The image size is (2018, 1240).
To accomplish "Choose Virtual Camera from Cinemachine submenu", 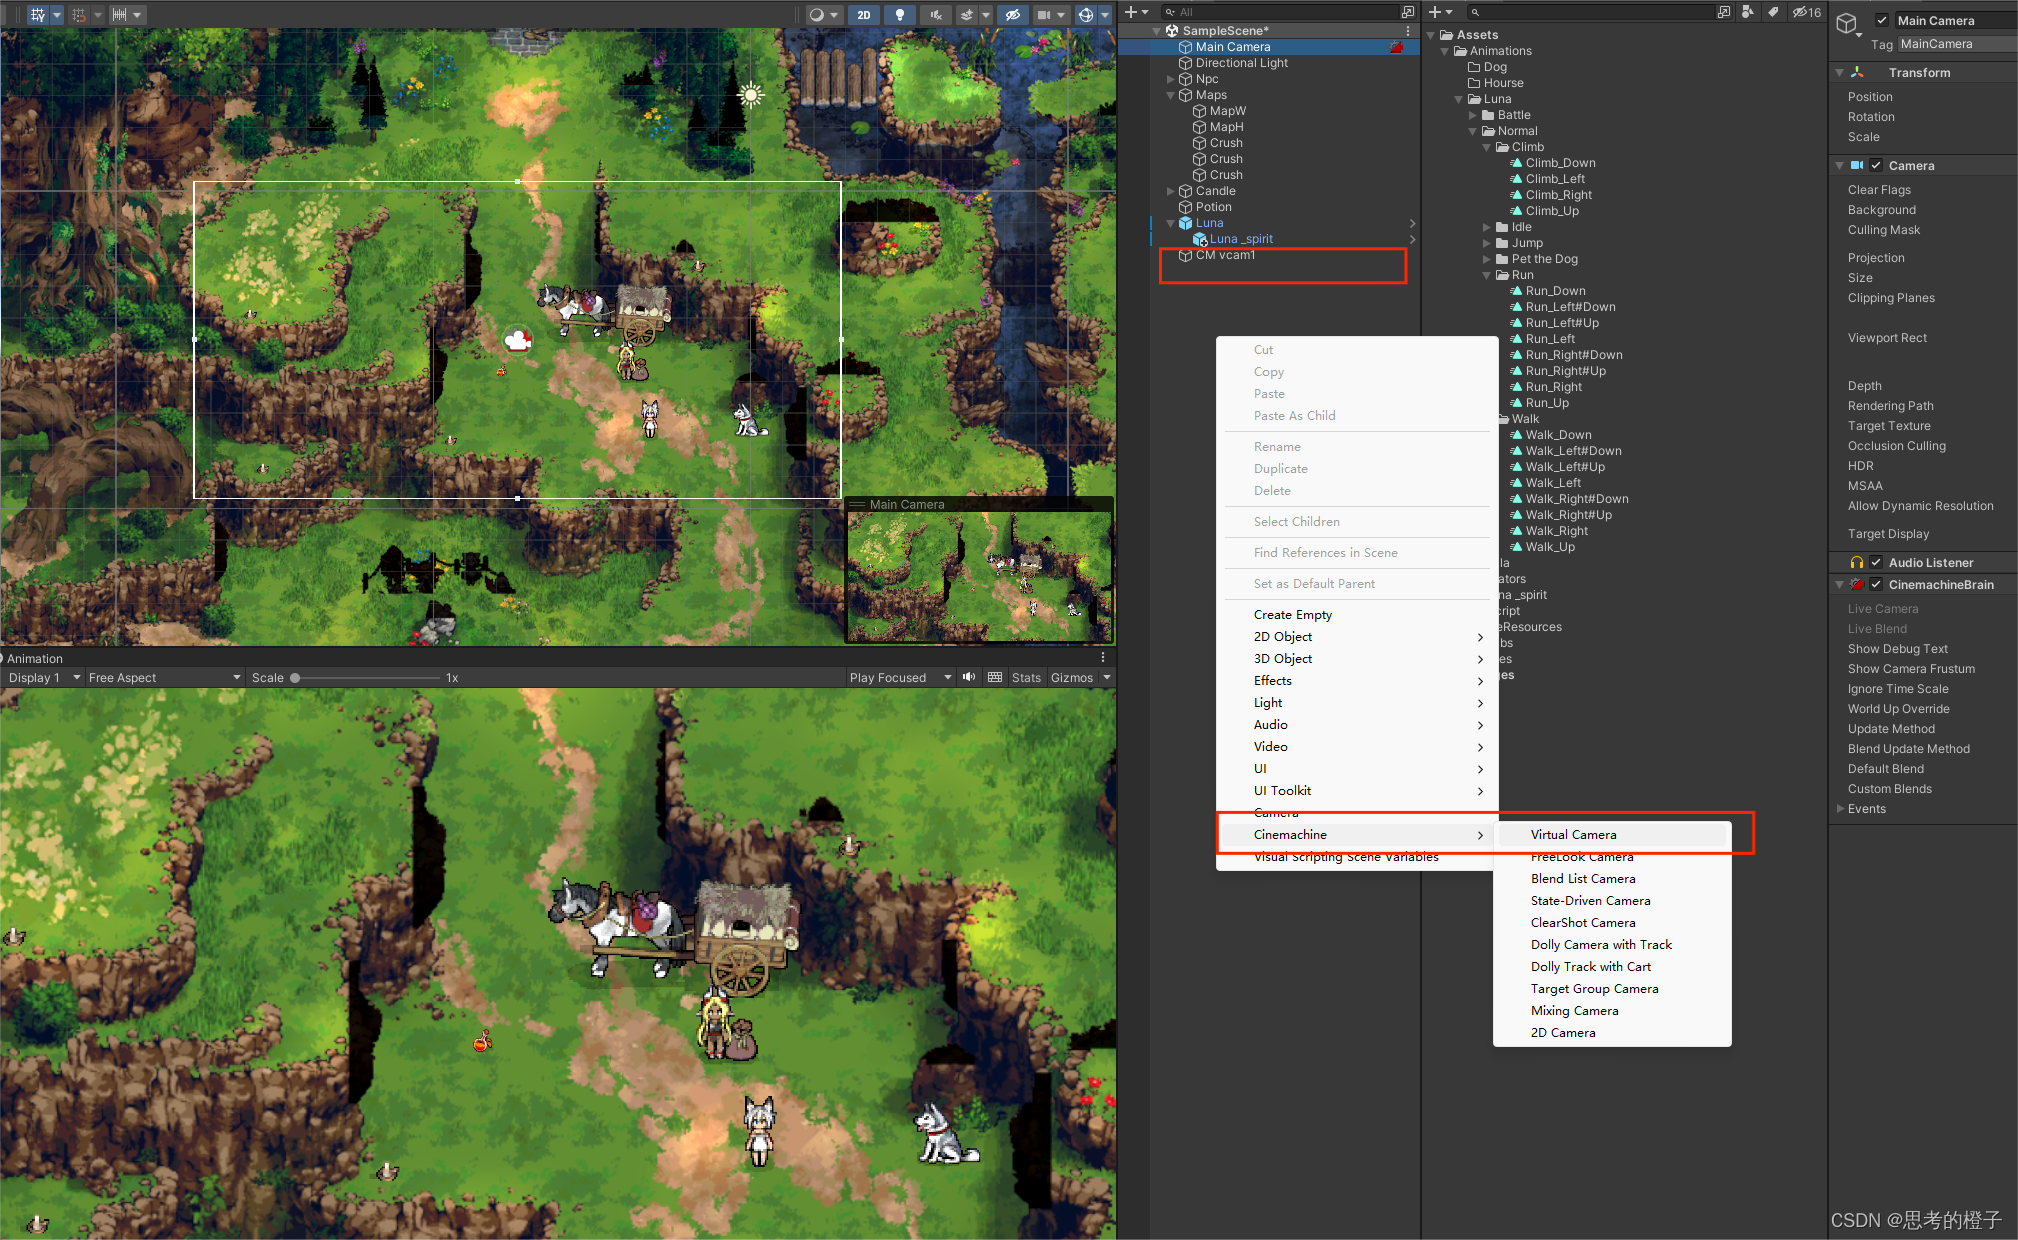I will [1573, 834].
